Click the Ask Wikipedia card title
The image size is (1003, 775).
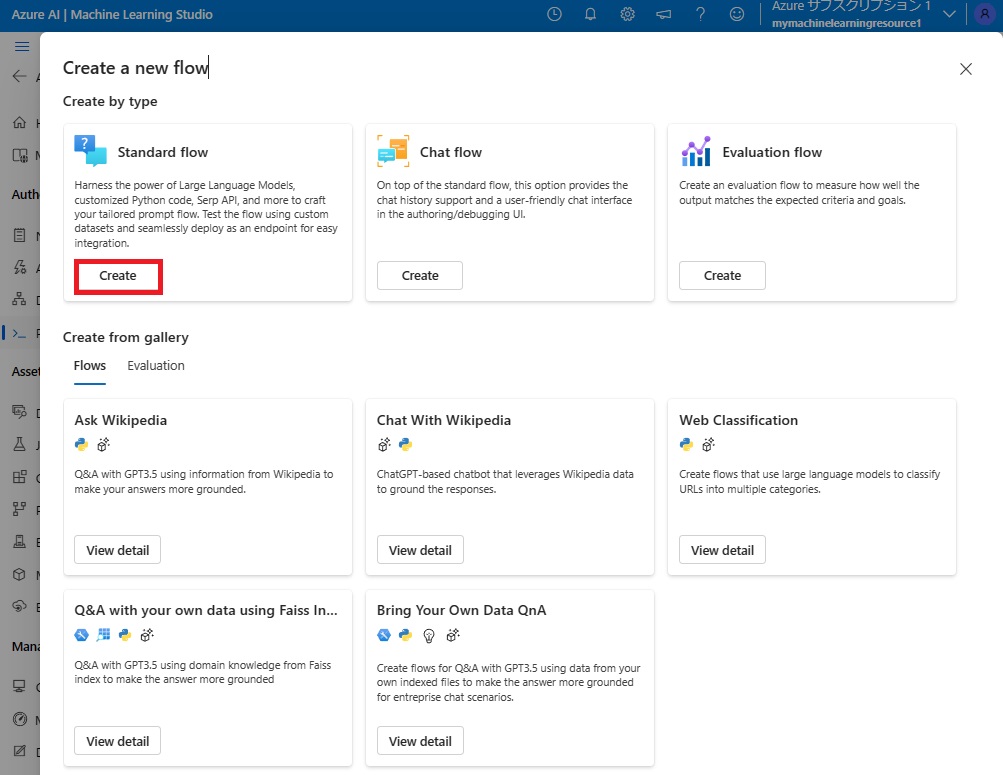coord(121,420)
